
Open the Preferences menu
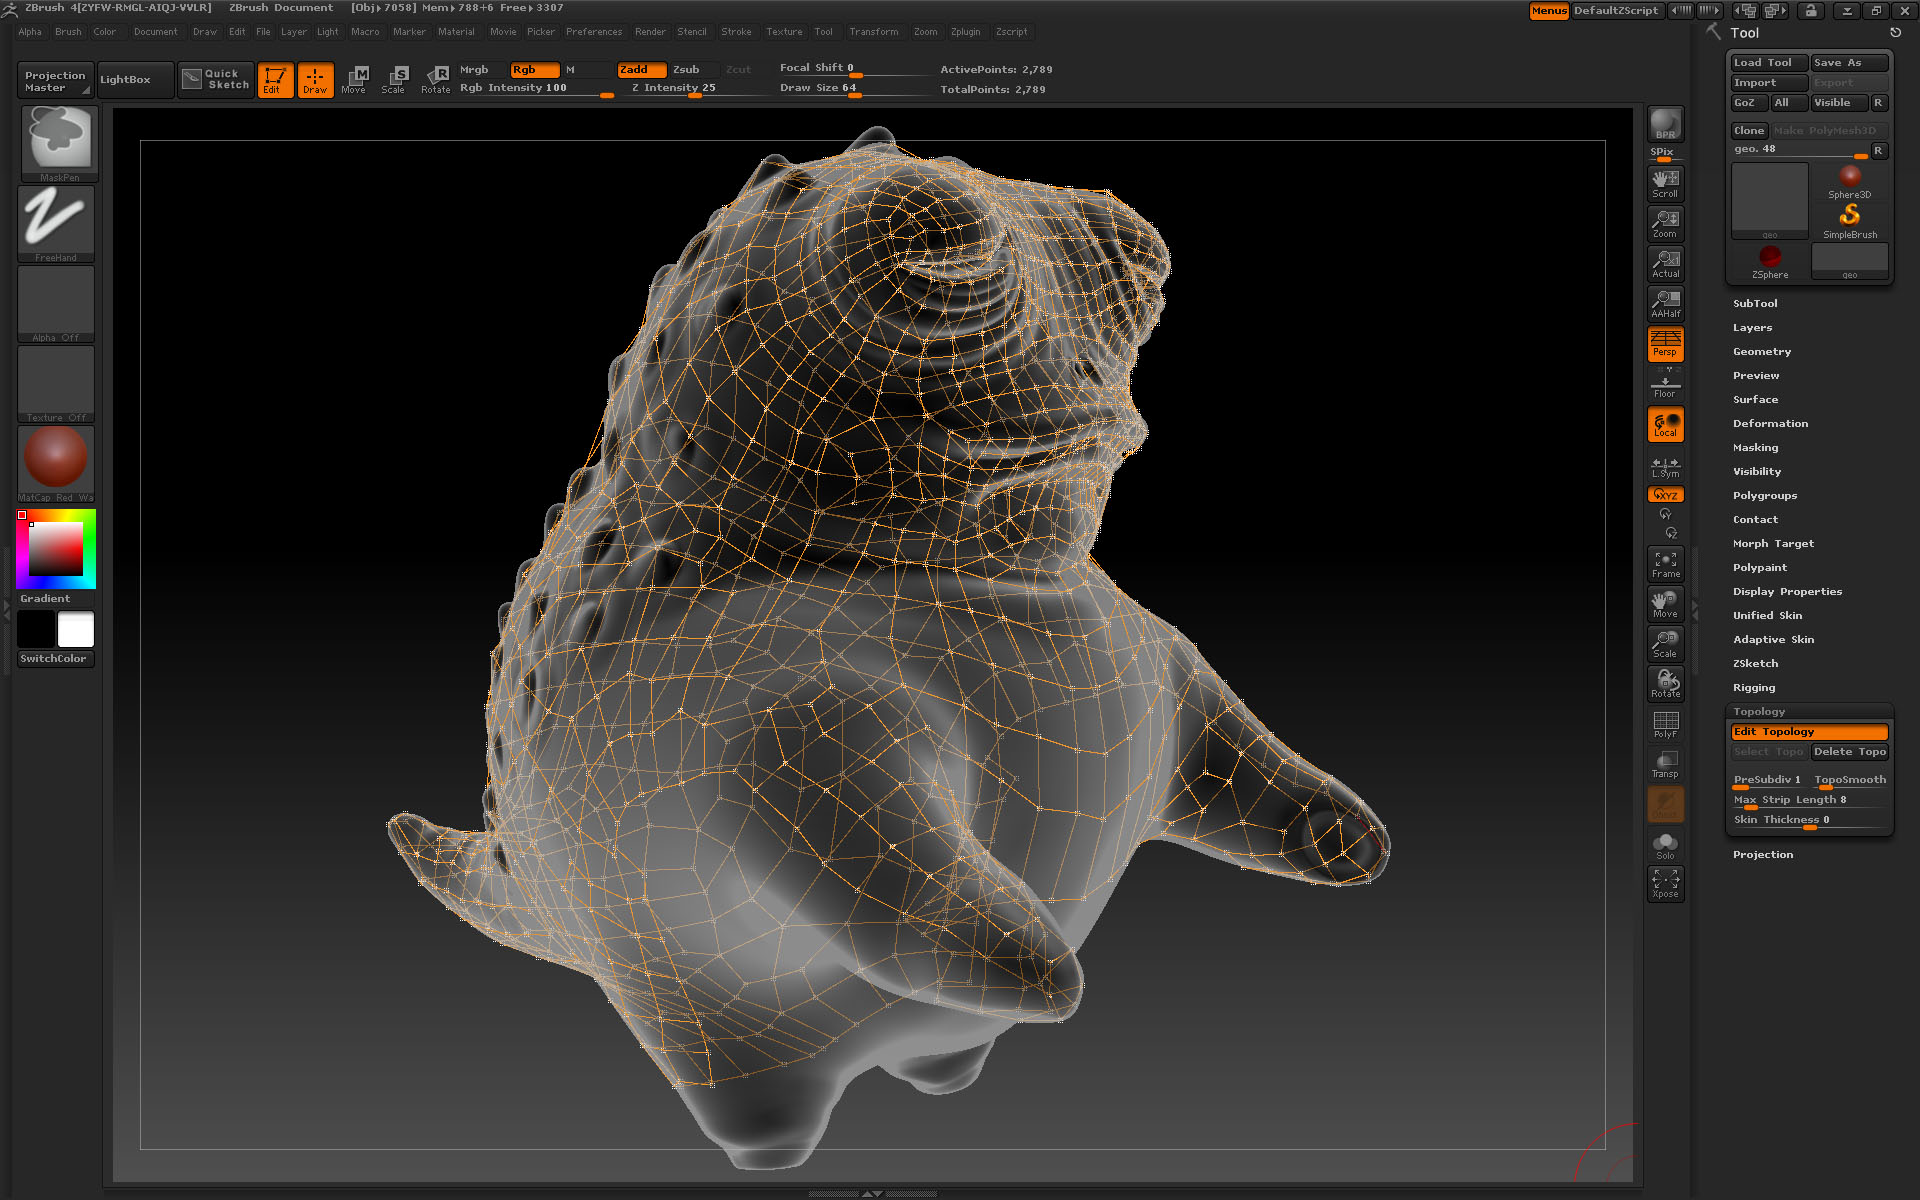pos(593,32)
